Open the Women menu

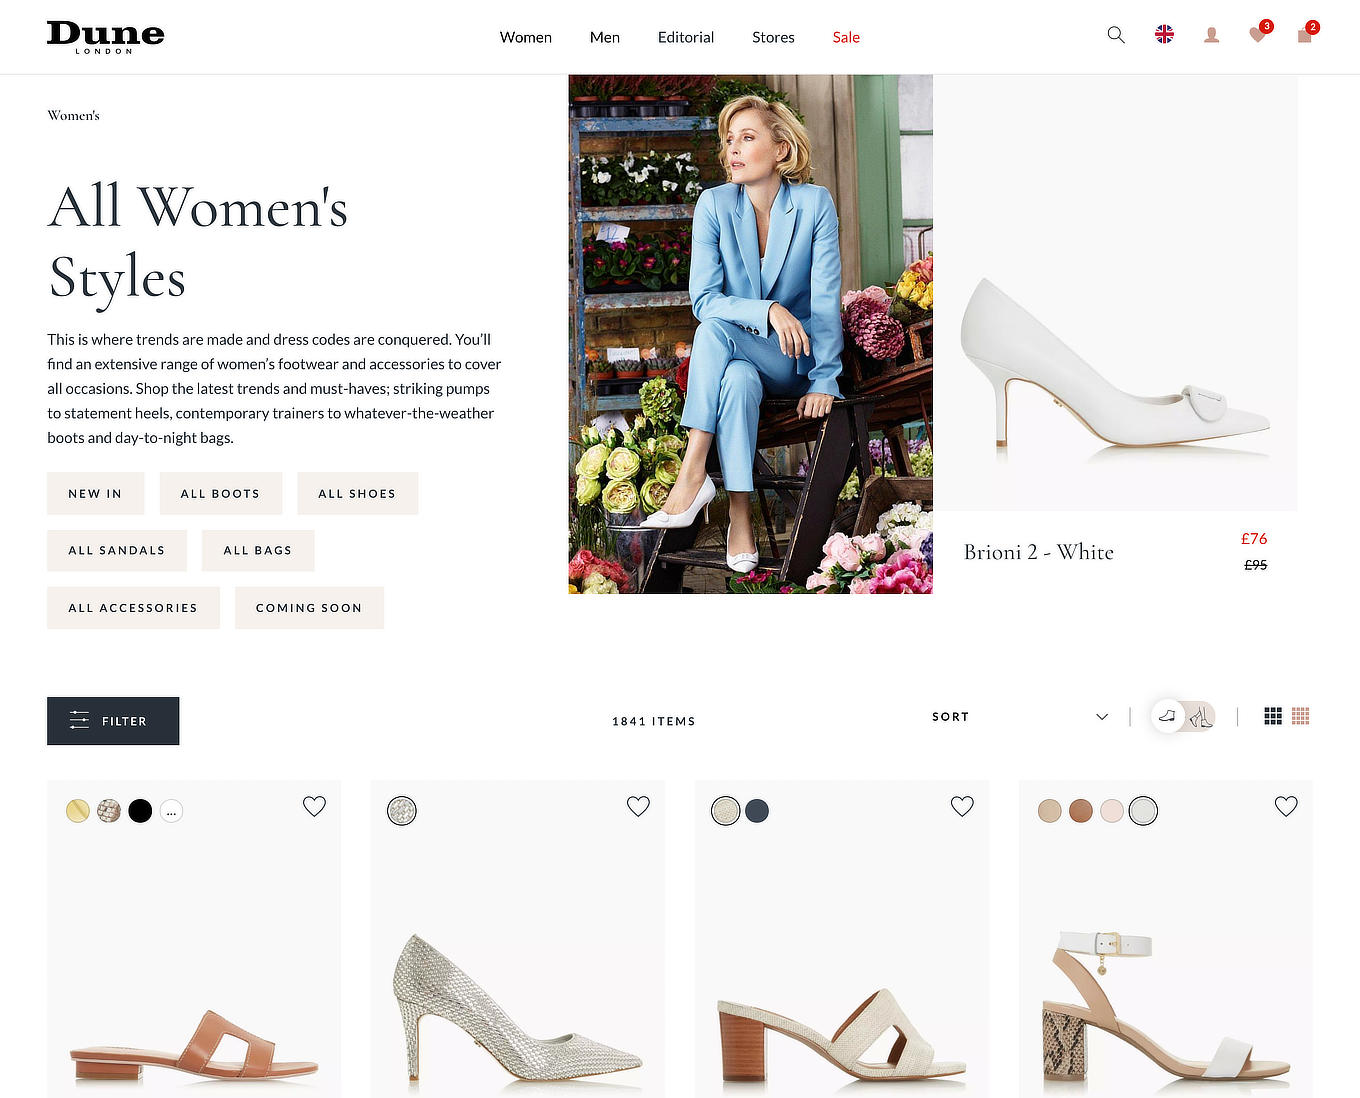click(525, 37)
